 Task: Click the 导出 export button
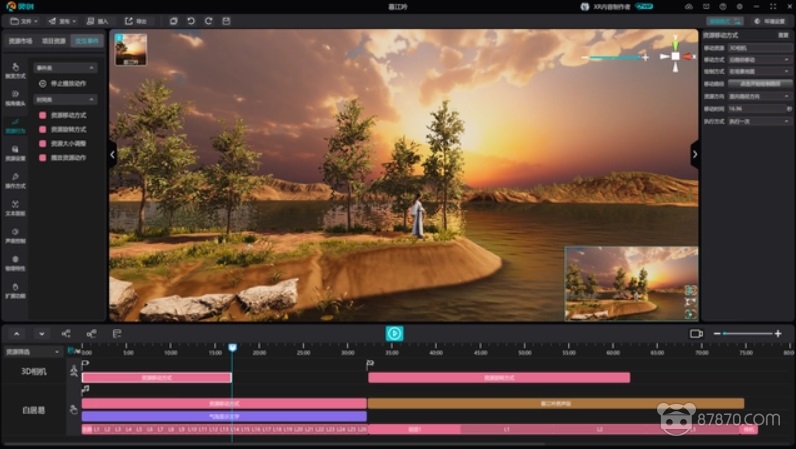click(x=135, y=20)
